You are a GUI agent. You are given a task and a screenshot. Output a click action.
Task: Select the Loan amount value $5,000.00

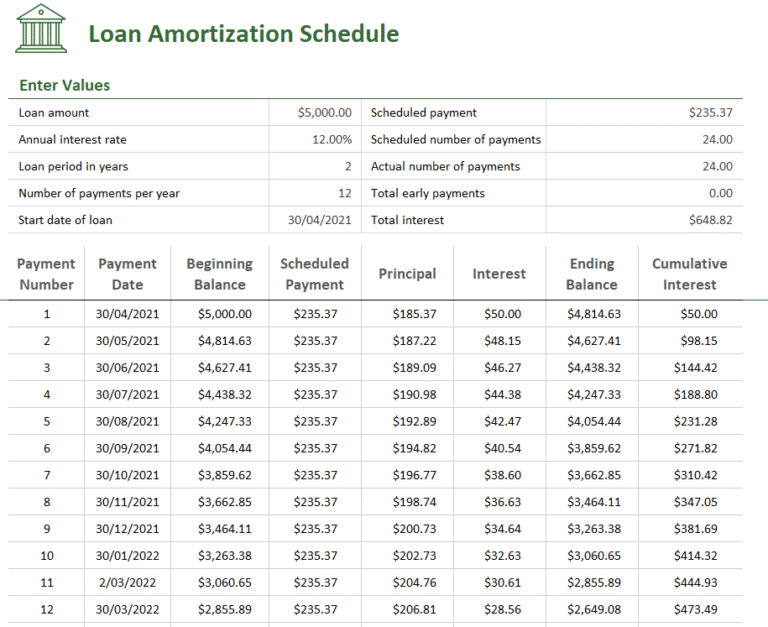[x=324, y=113]
